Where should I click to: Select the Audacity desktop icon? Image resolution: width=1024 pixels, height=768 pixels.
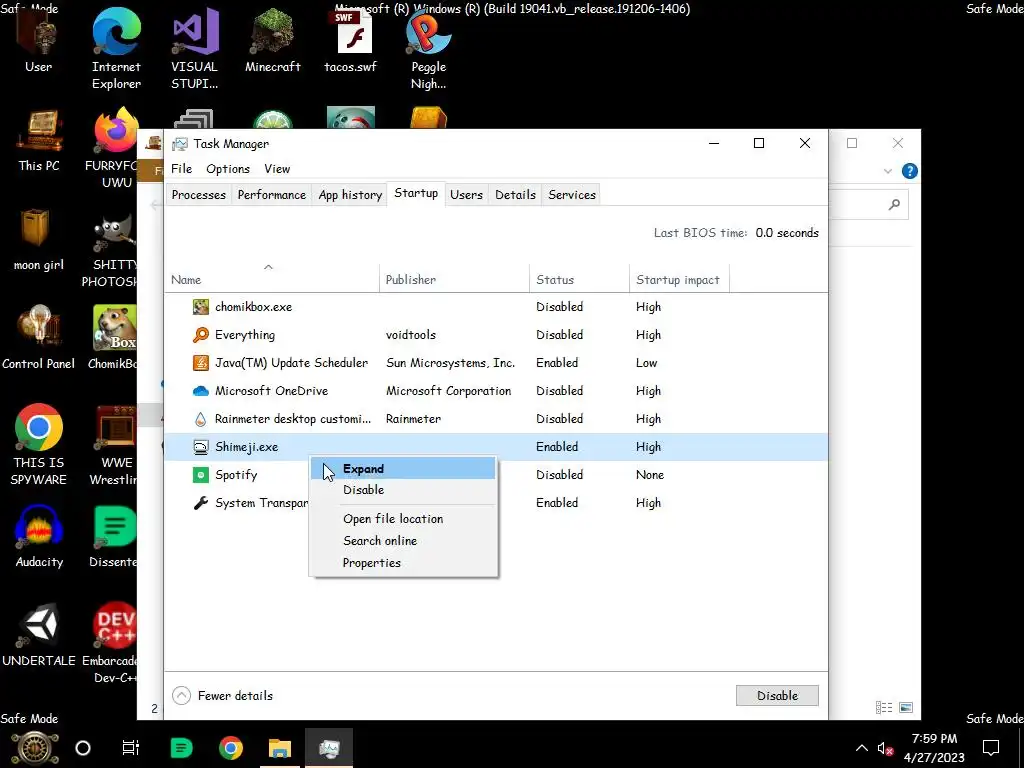tap(39, 526)
